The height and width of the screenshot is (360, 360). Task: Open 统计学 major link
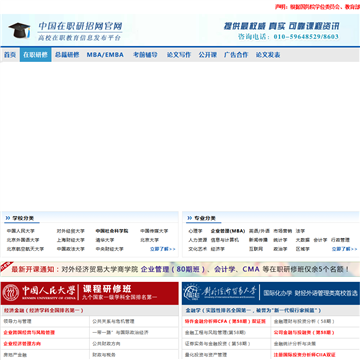pyautogui.click(x=280, y=240)
